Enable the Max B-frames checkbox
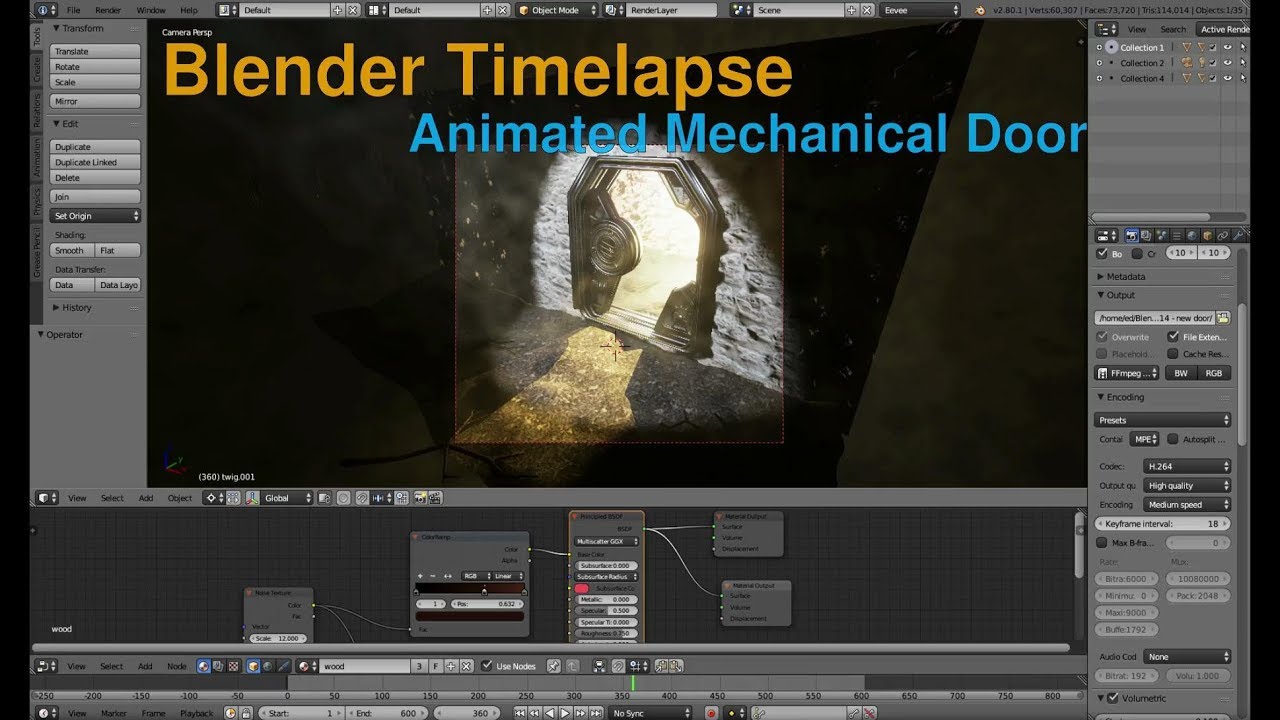The image size is (1280, 720). point(1102,543)
